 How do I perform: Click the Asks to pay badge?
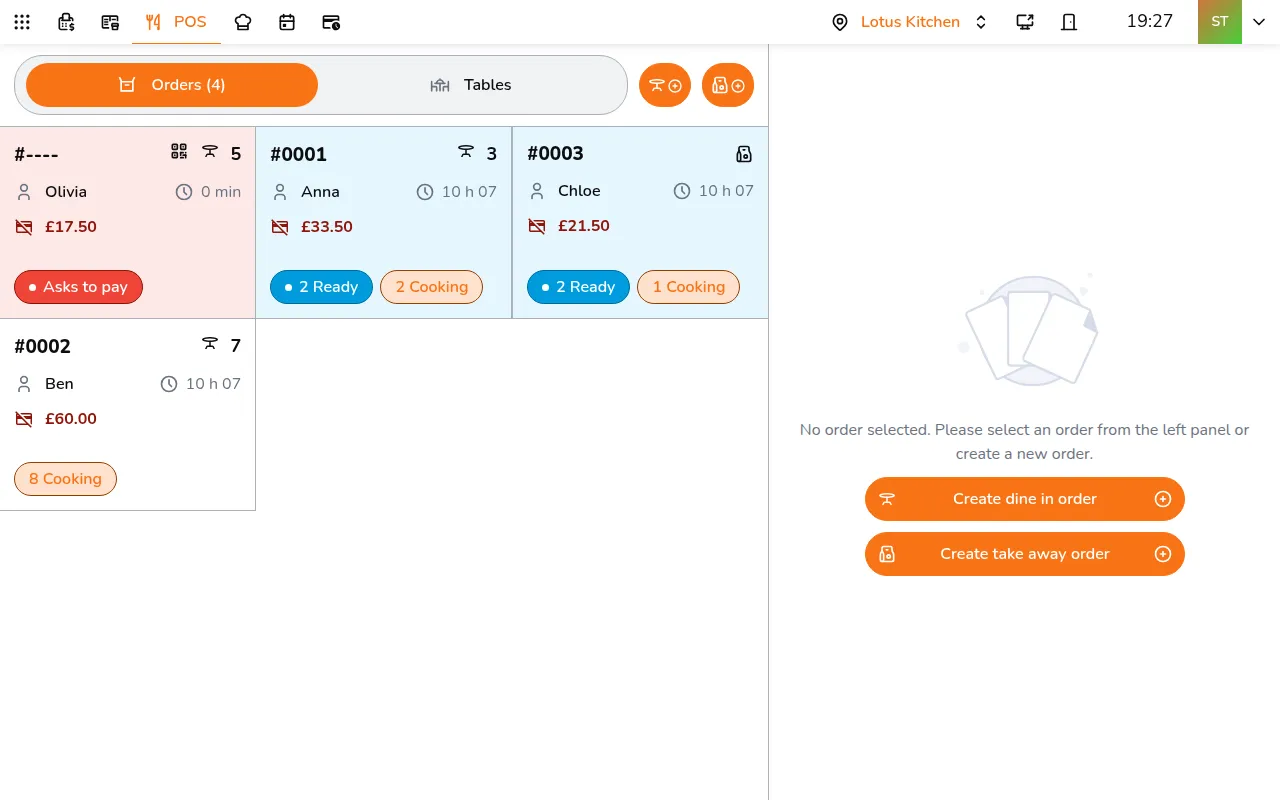click(x=78, y=287)
